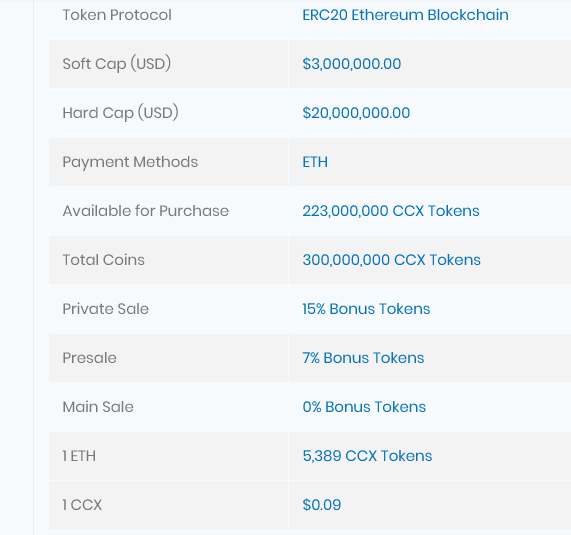Click 300,000,000 CCX Tokens total coins
571x535 pixels.
click(391, 260)
